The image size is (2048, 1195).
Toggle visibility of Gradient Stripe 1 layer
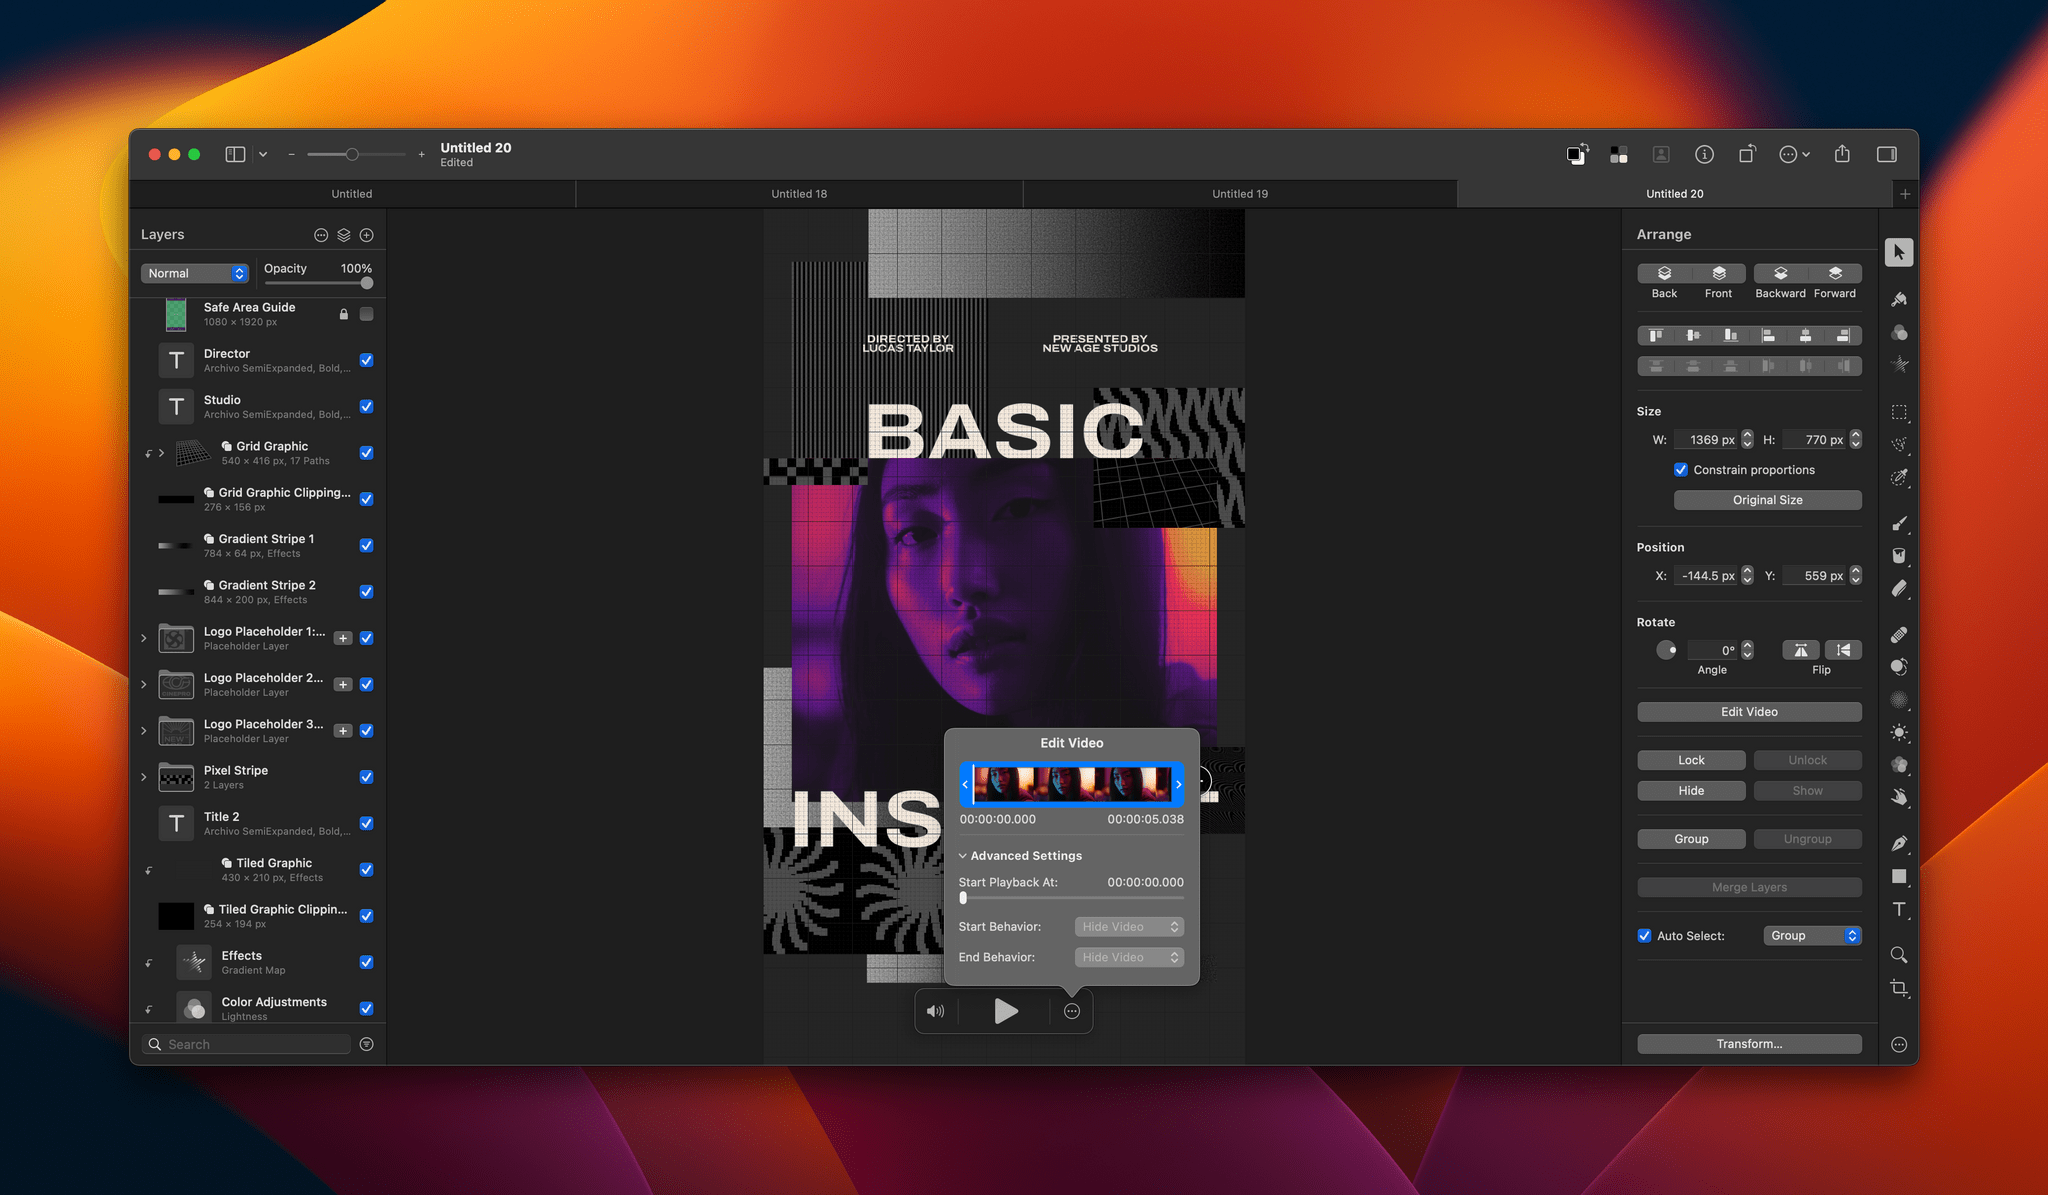pyautogui.click(x=367, y=543)
